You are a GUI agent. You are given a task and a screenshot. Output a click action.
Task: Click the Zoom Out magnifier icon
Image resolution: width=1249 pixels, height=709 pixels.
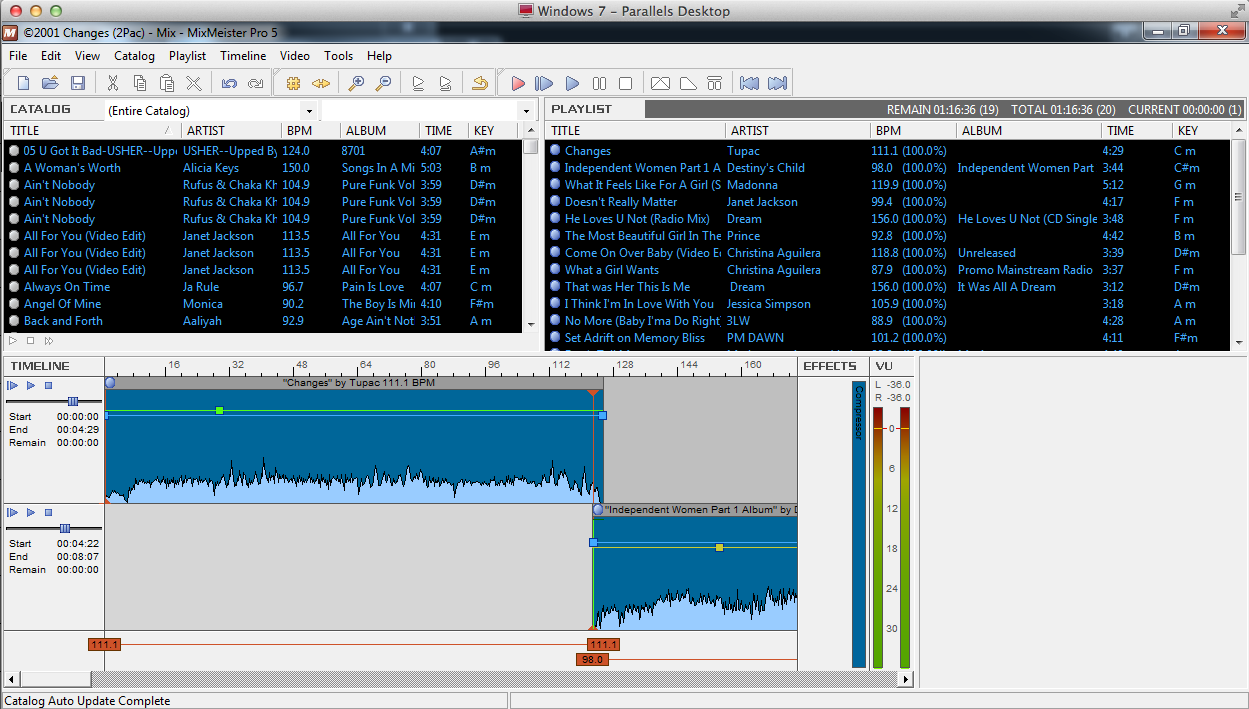(x=383, y=83)
